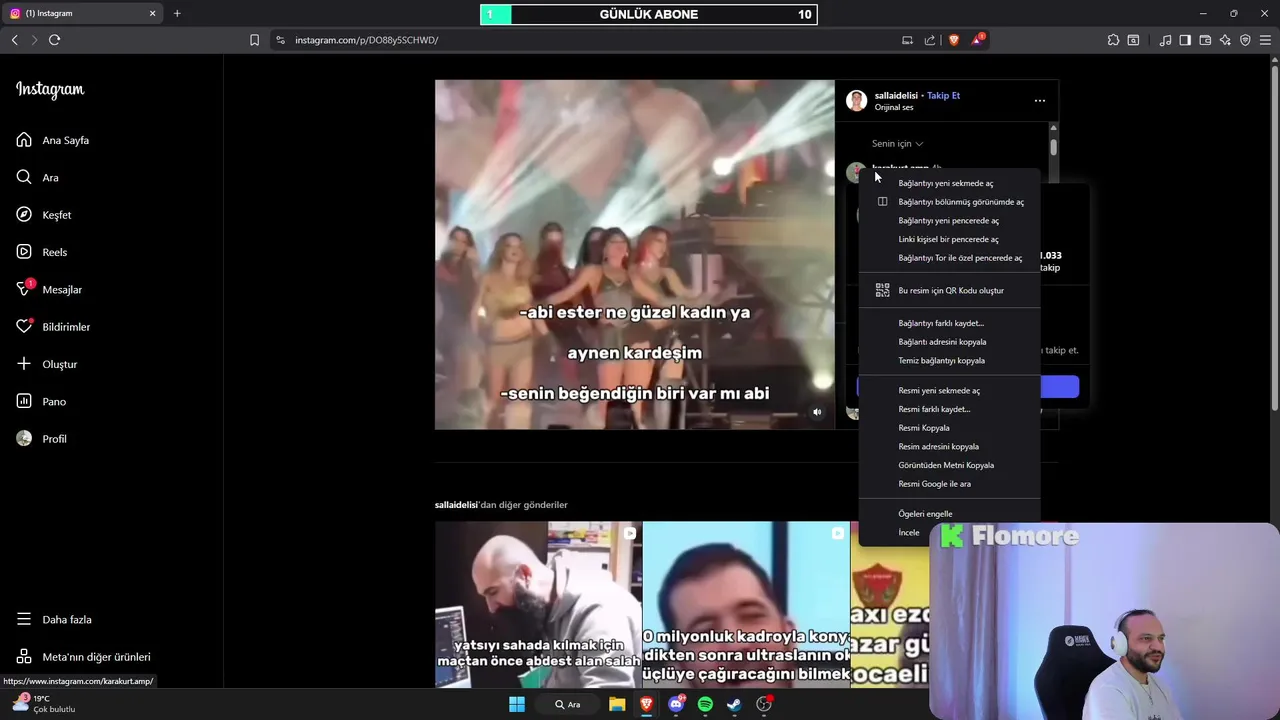Viewport: 1280px width, 720px height.
Task: Bookmark this page in the address bar
Action: (254, 40)
